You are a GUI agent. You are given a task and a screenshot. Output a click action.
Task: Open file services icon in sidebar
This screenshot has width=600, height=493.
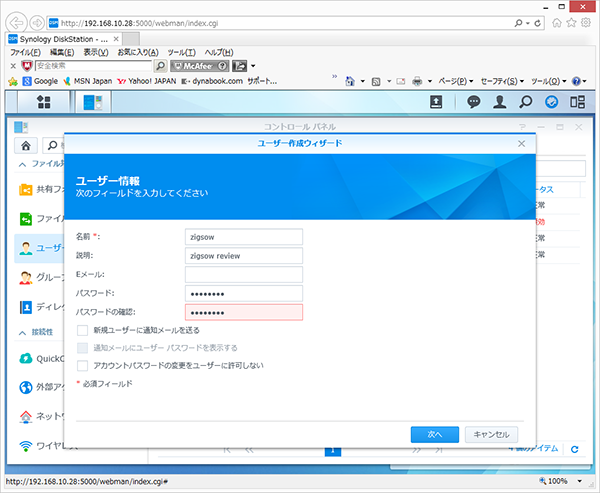26,219
